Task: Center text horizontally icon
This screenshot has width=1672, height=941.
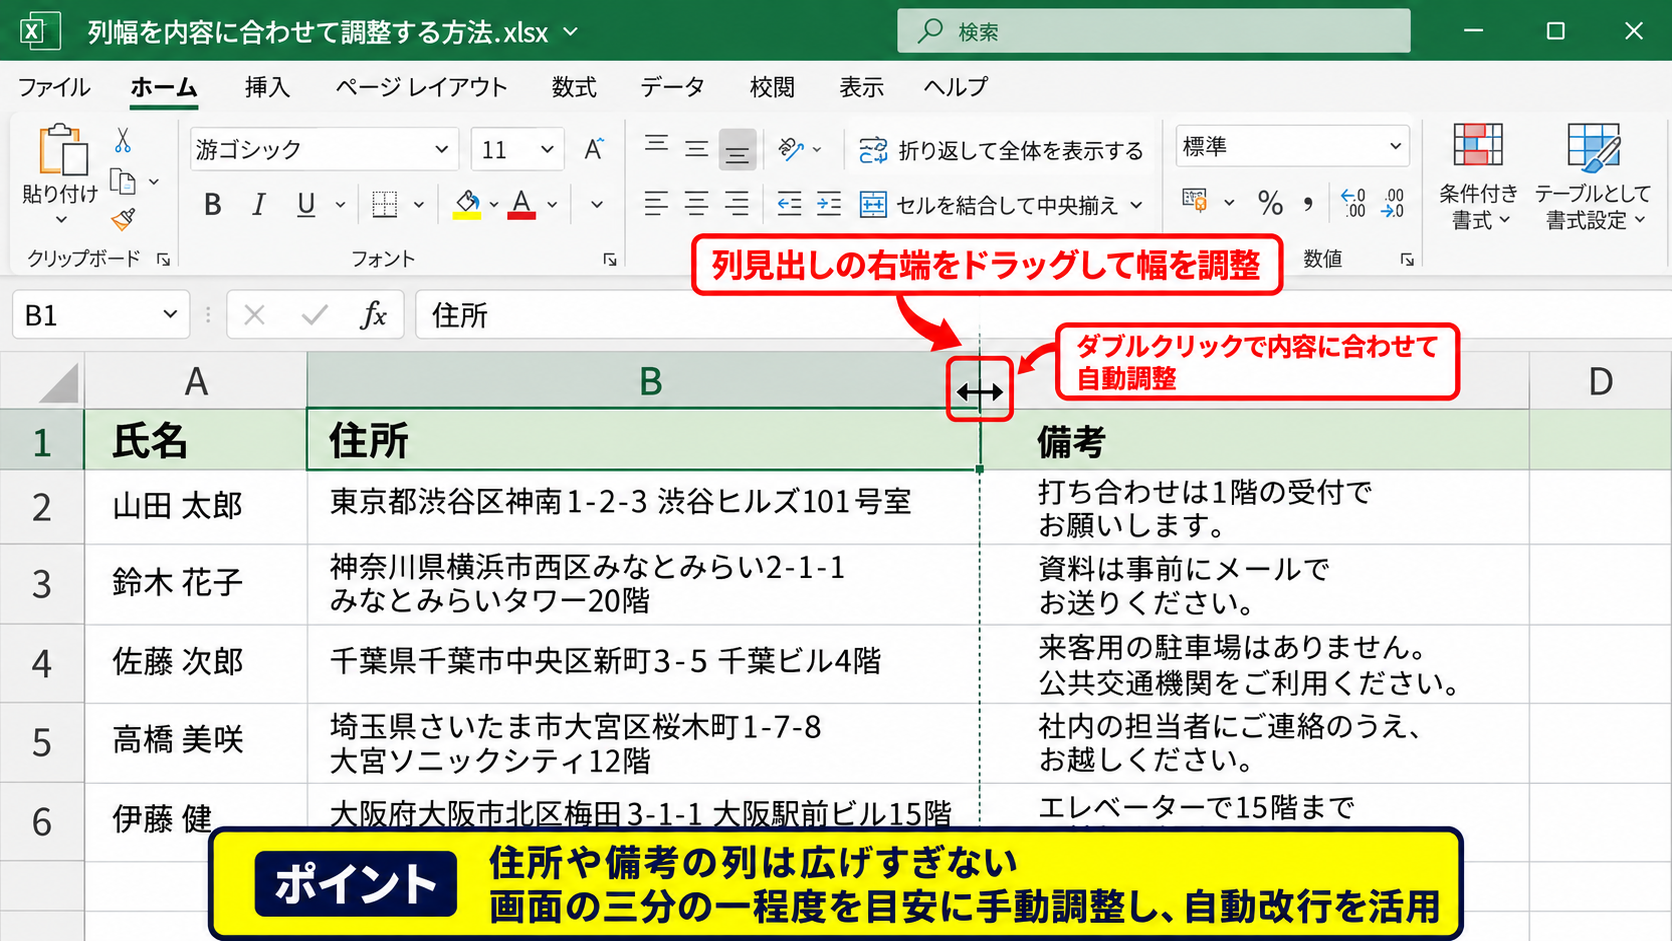Action: tap(696, 205)
